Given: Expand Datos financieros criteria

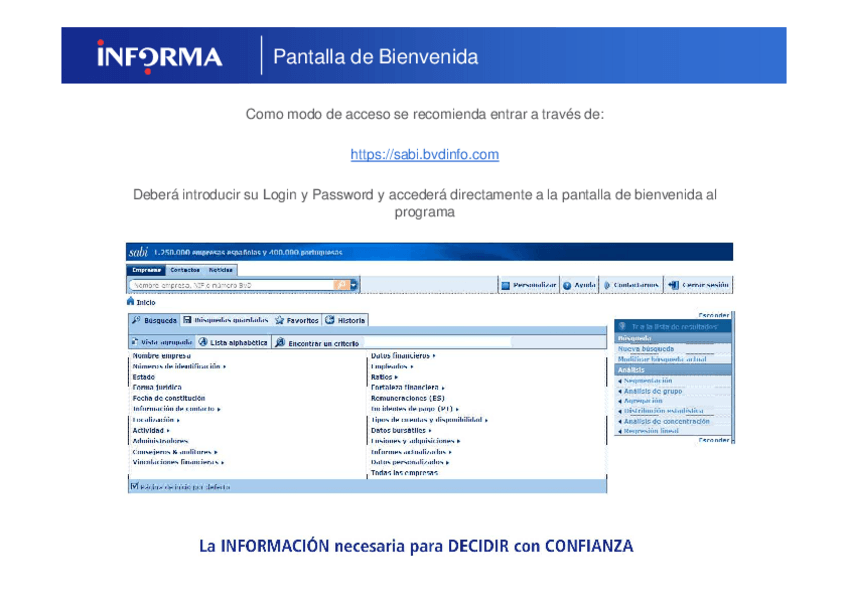Looking at the screenshot, I should tap(403, 356).
